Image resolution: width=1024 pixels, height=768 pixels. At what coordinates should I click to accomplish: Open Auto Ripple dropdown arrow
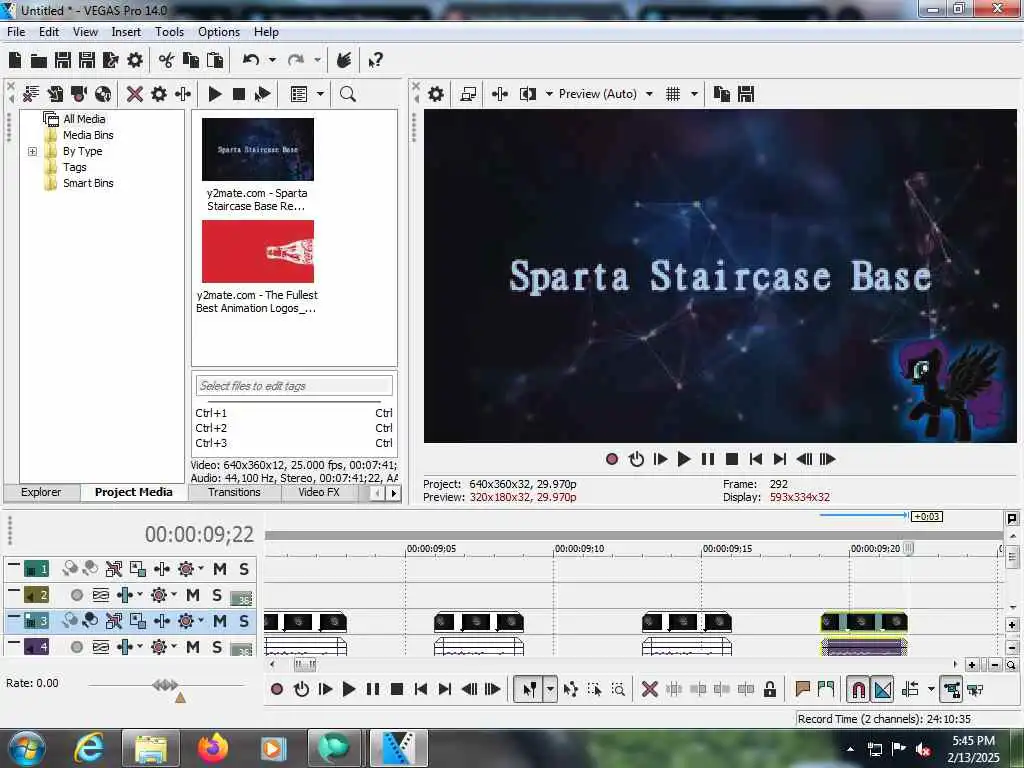click(931, 689)
